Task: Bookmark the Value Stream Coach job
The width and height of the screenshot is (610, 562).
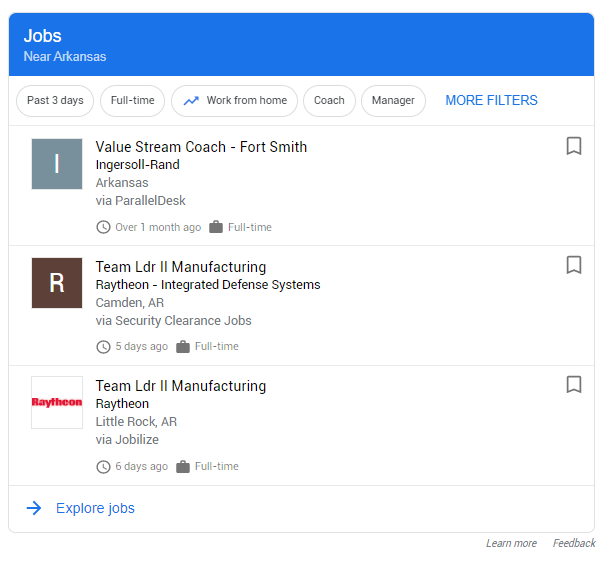Action: click(574, 146)
